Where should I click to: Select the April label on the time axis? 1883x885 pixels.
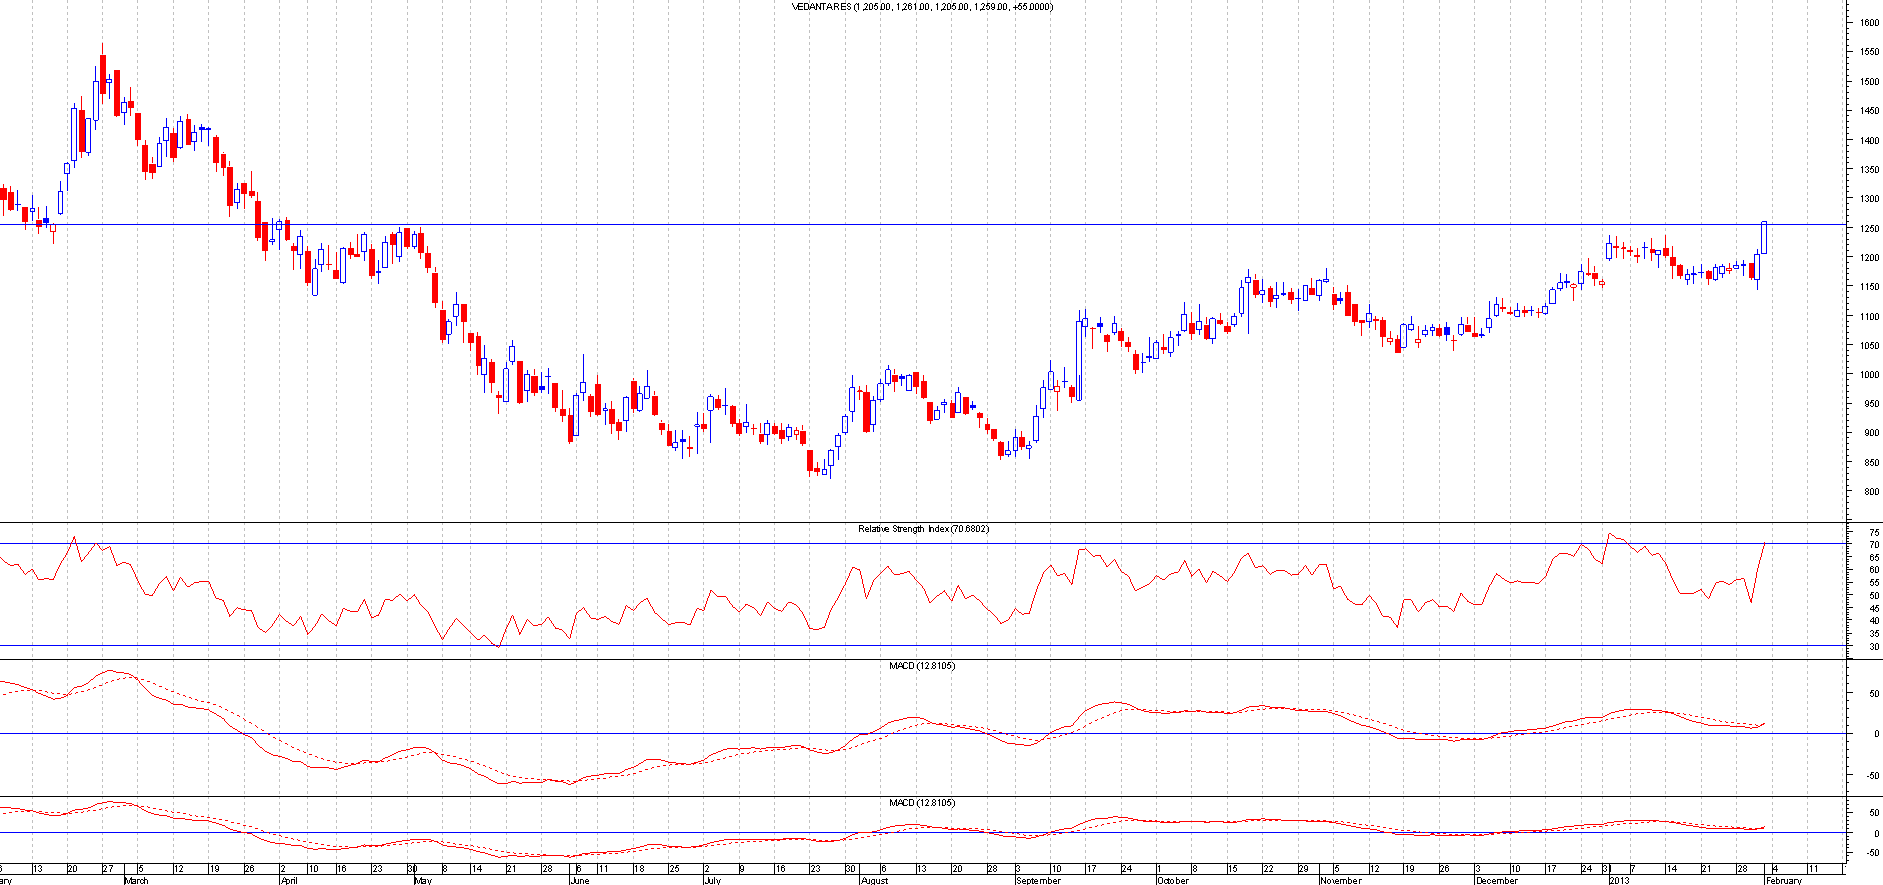289,880
